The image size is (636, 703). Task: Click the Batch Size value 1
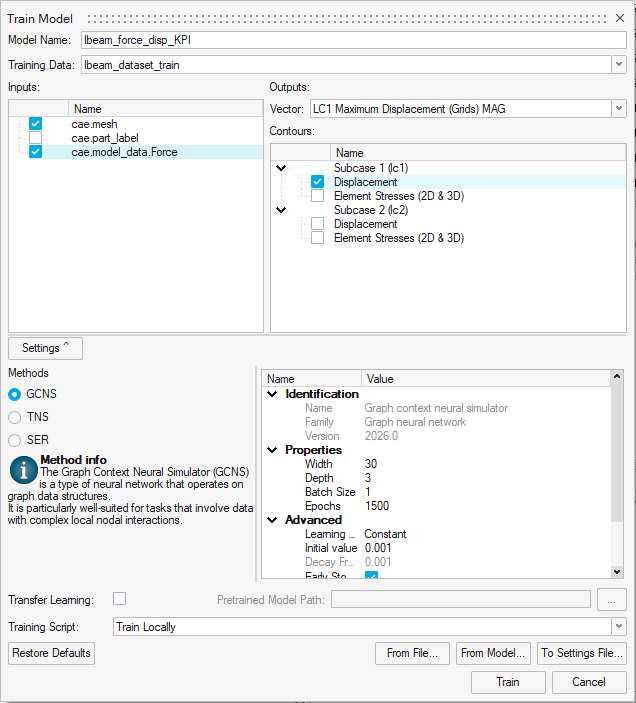368,492
